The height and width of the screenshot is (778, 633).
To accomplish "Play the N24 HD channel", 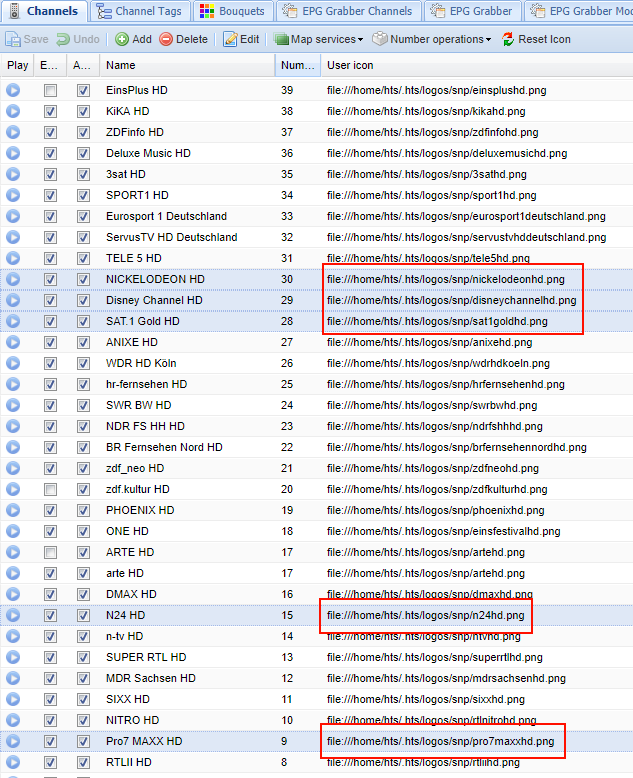I will (x=13, y=615).
